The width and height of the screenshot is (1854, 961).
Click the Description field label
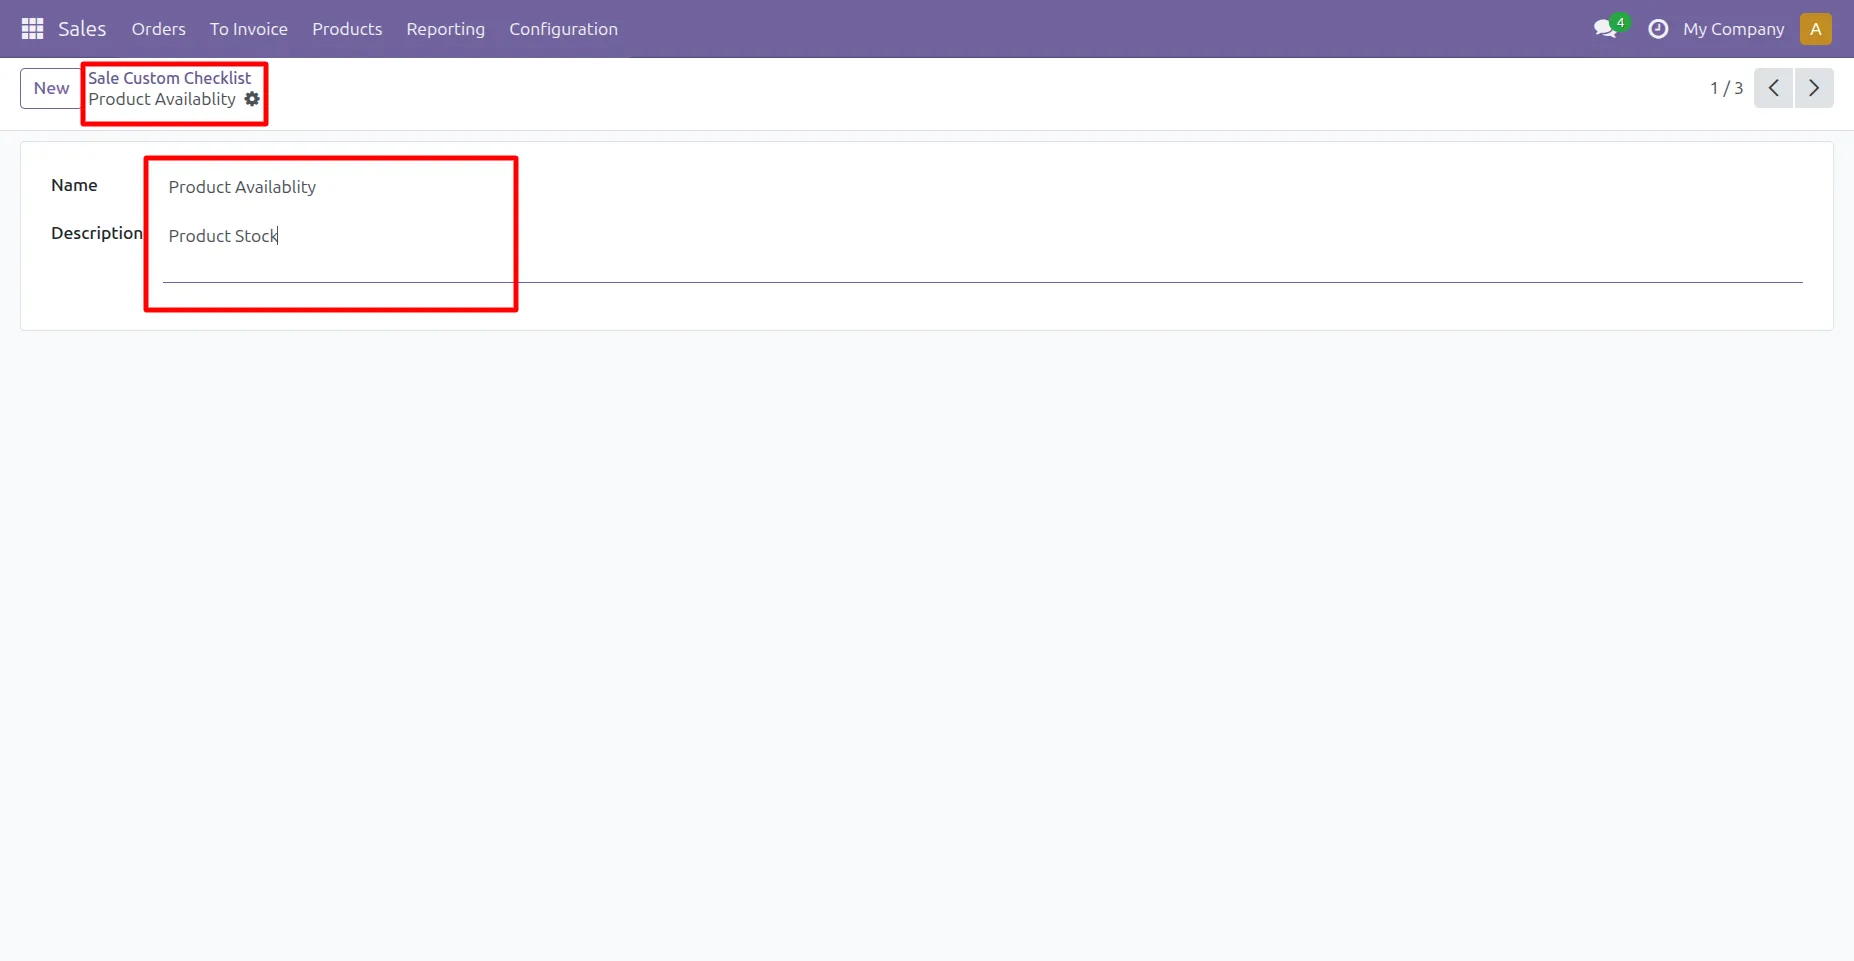[97, 233]
